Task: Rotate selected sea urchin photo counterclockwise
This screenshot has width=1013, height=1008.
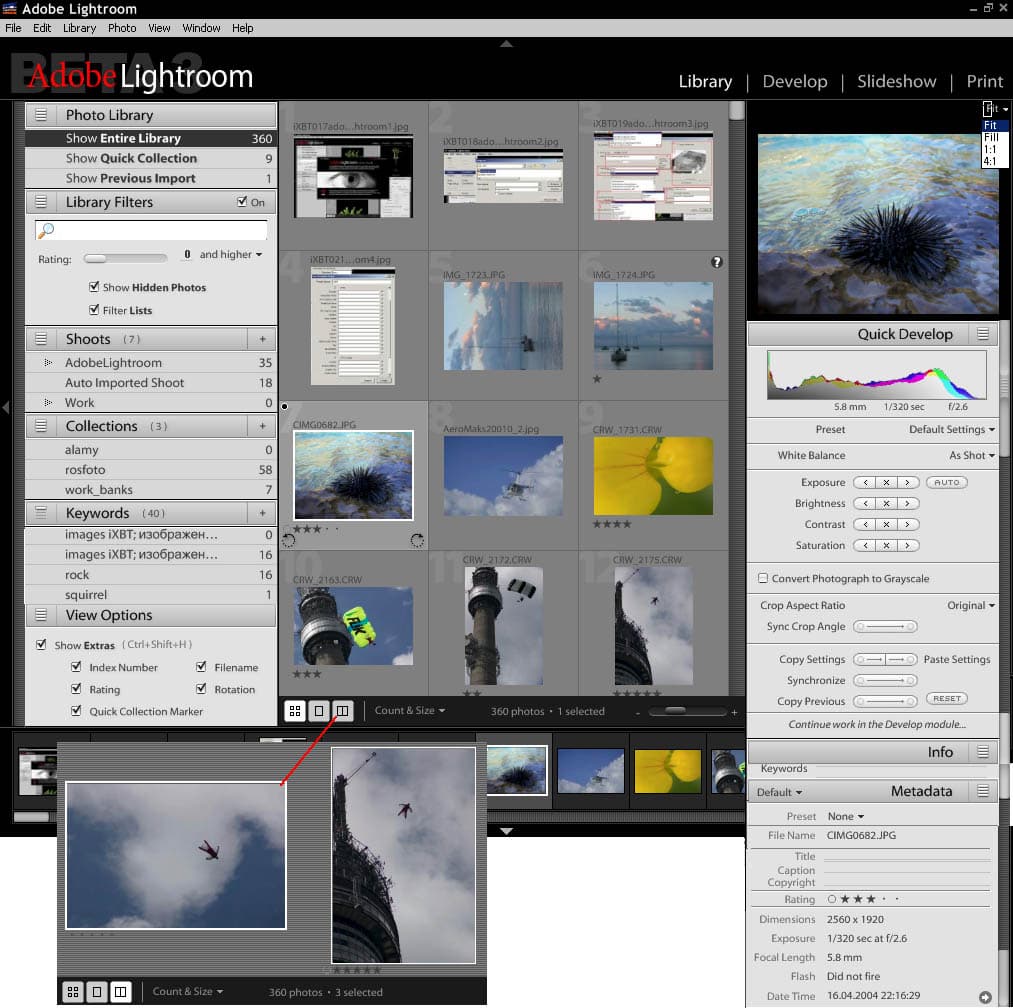Action: tap(289, 540)
